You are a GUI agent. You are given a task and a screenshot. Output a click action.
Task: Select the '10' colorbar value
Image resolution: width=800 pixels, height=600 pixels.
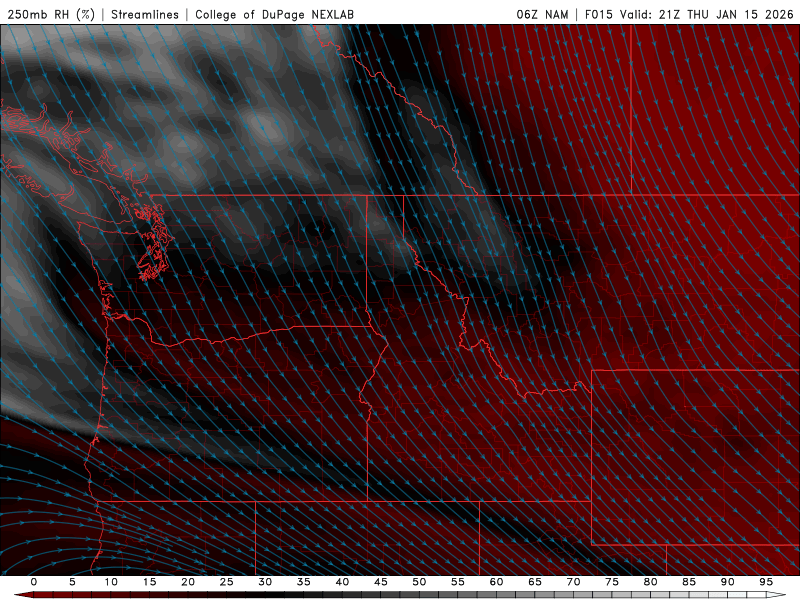tap(111, 582)
